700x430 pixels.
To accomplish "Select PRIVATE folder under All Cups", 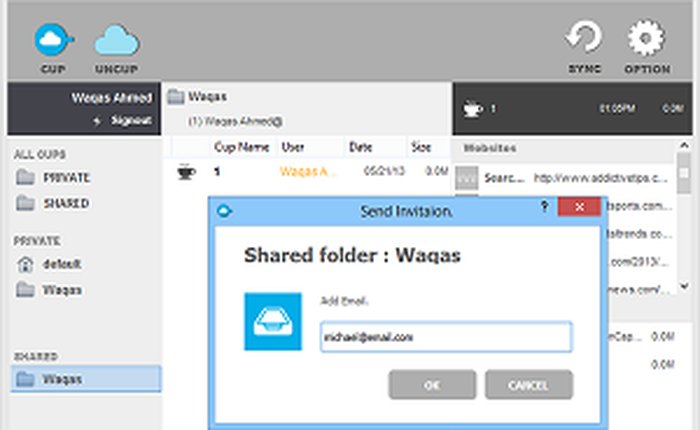I will point(66,177).
